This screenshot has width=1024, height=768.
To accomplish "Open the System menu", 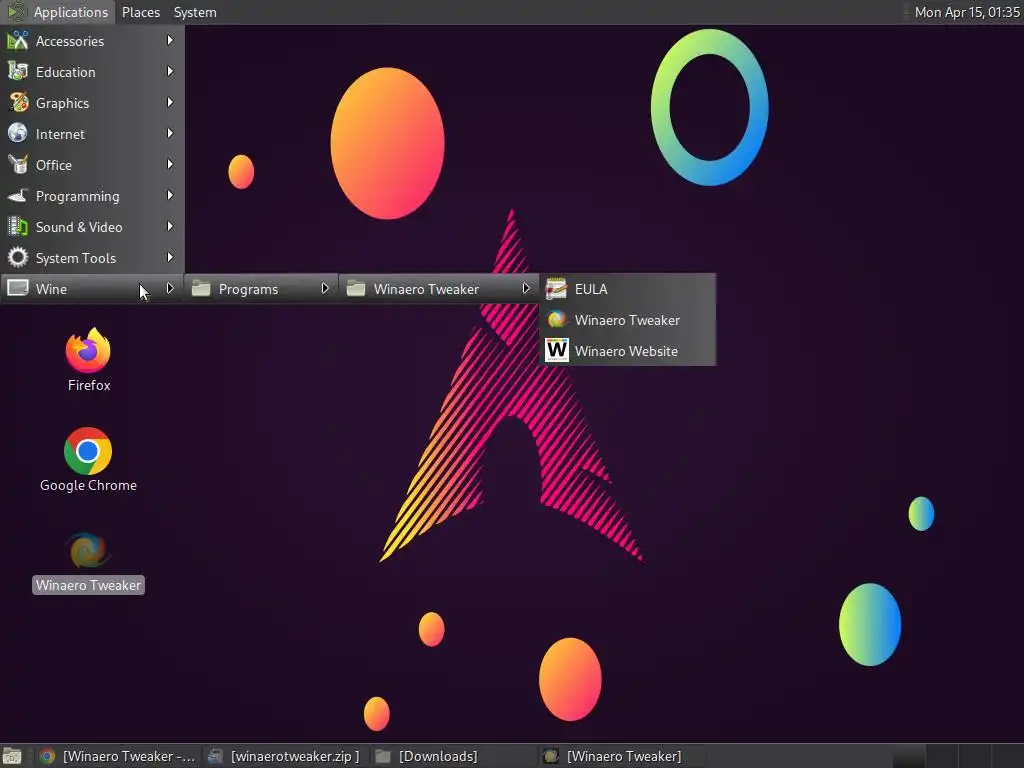I will tap(195, 12).
